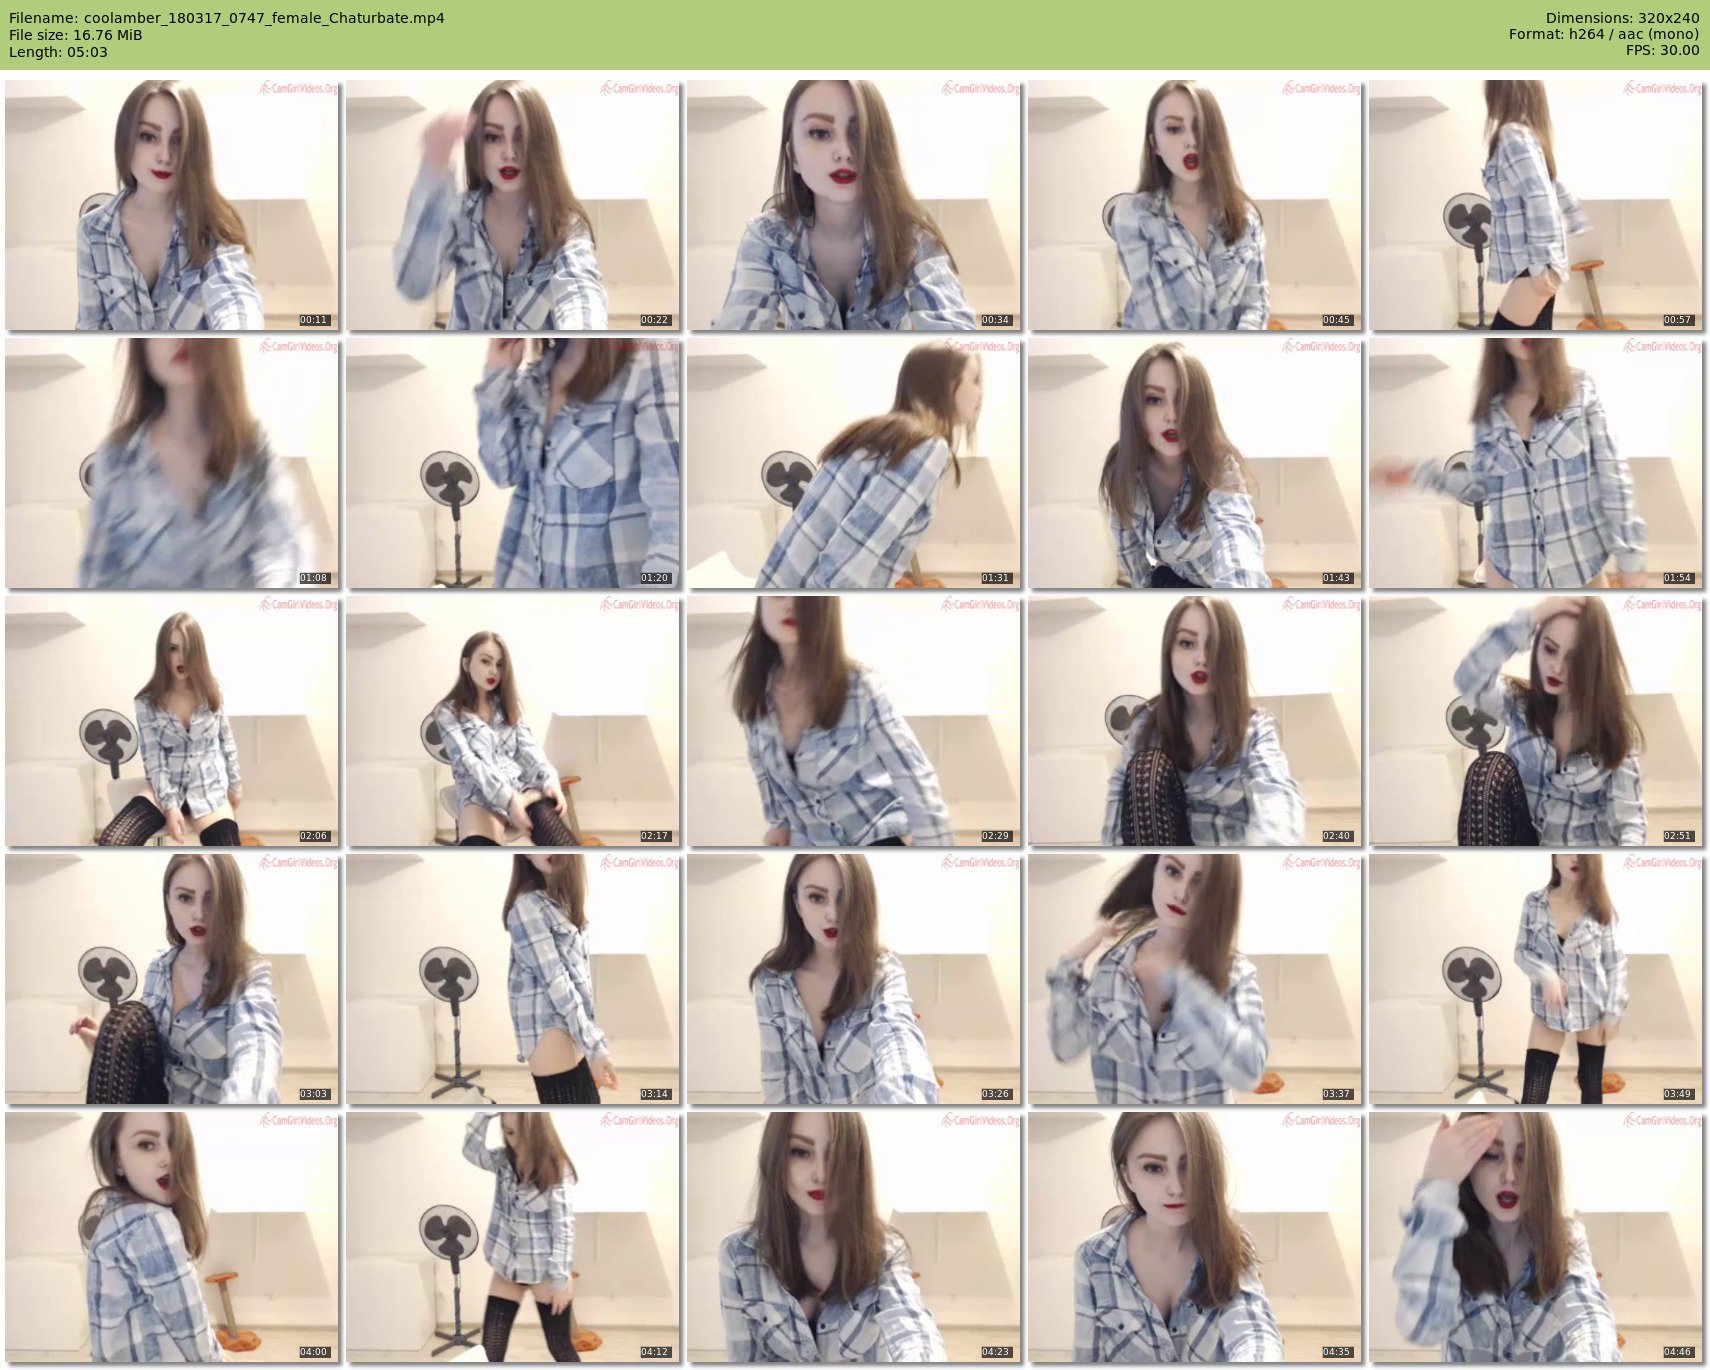The image size is (1710, 1370).
Task: Click the frame marked 03:26
Action: pos(854,979)
